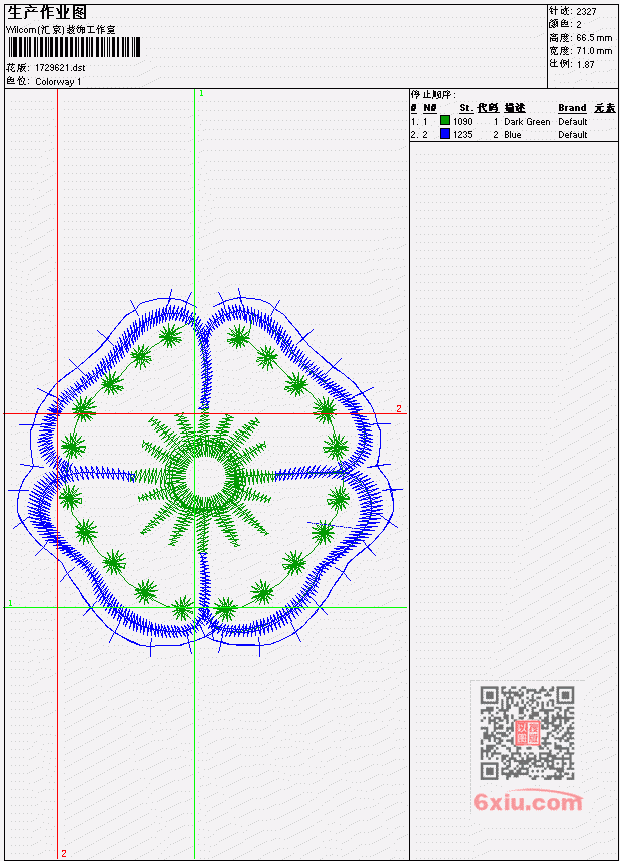Click the height value 66.5 mm
The height and width of the screenshot is (861, 620).
[594, 37]
